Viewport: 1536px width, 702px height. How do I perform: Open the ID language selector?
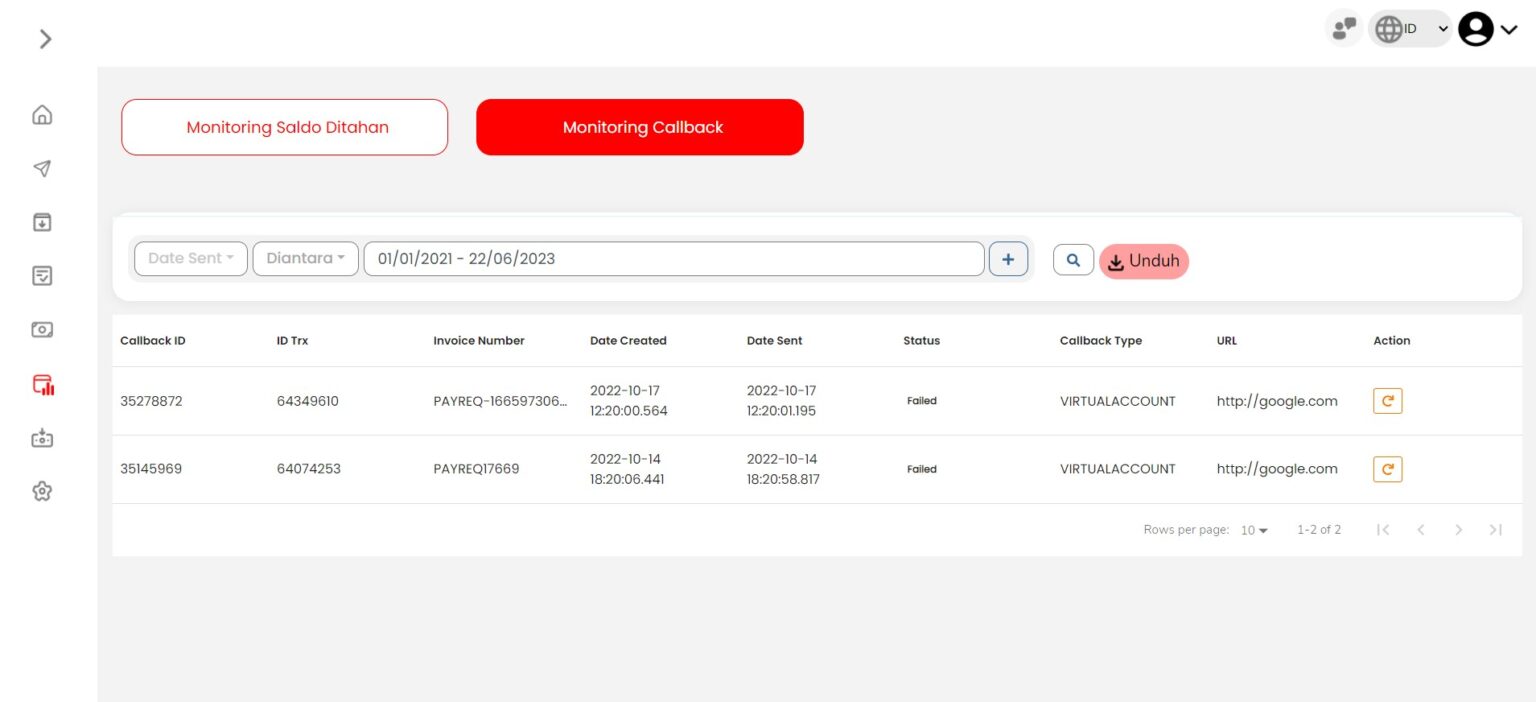pos(1410,28)
